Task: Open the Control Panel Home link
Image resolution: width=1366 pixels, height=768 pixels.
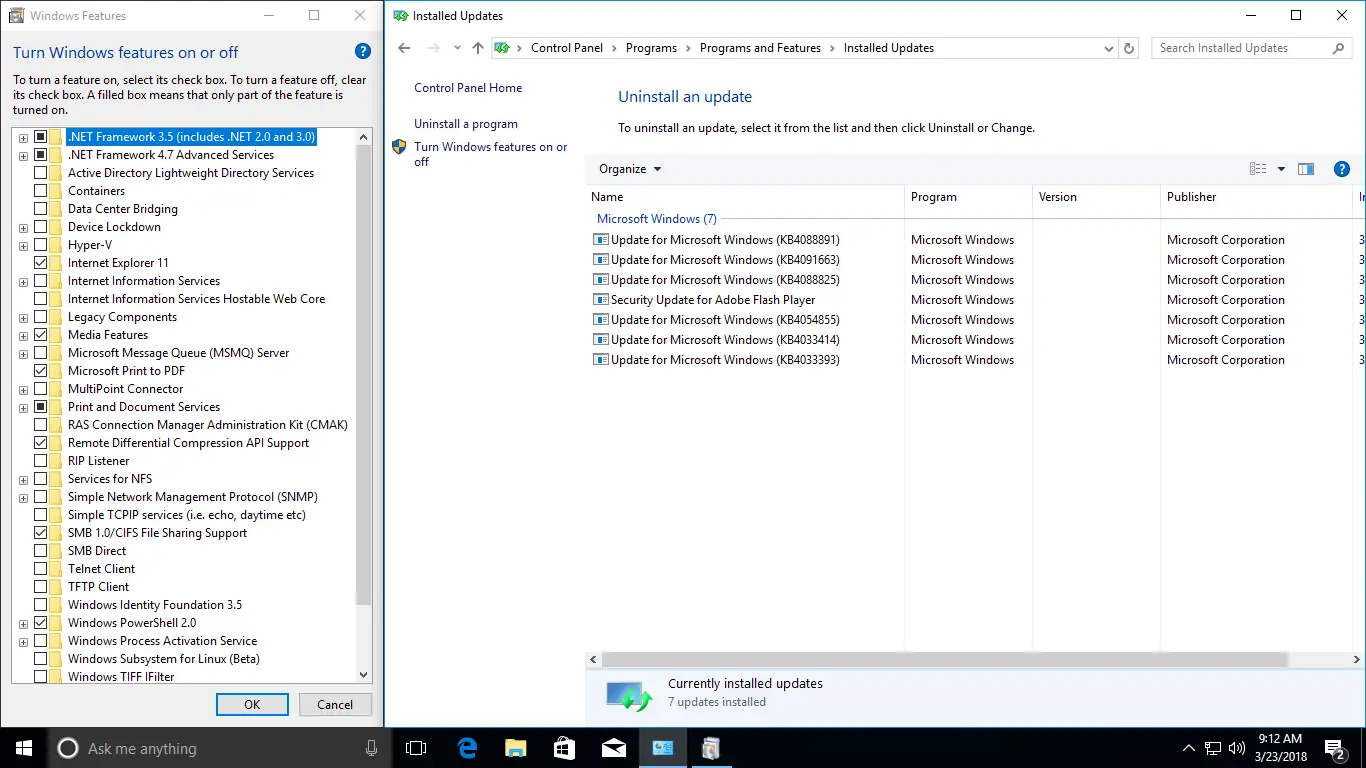Action: (468, 88)
